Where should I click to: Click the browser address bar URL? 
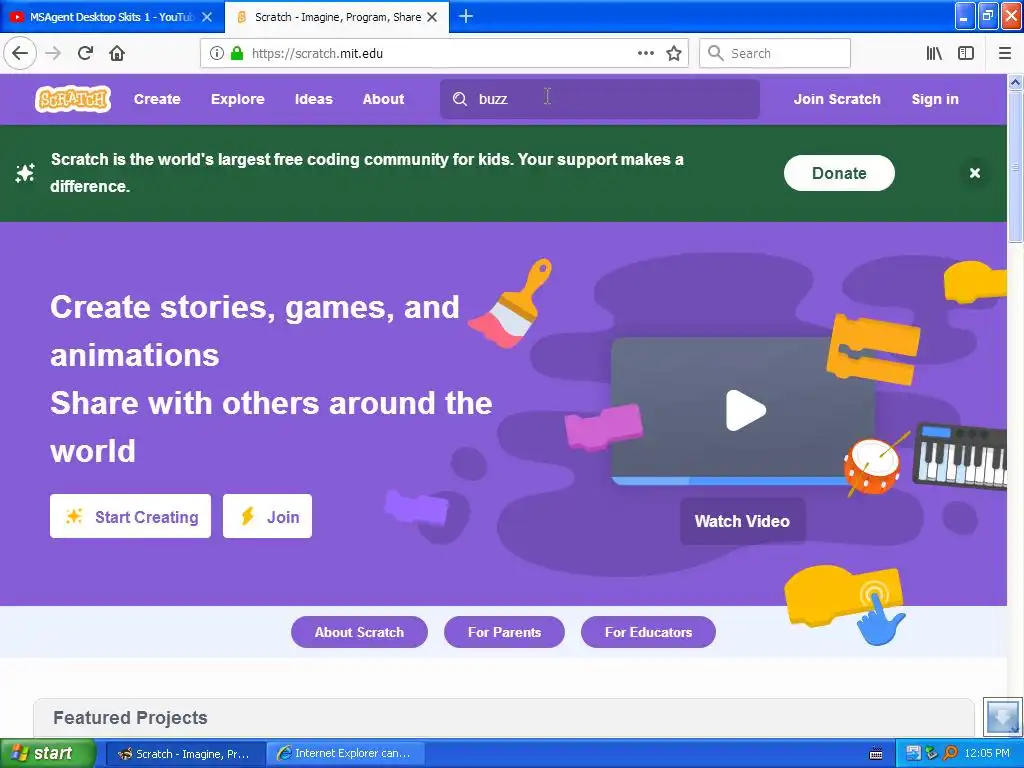pos(317,54)
